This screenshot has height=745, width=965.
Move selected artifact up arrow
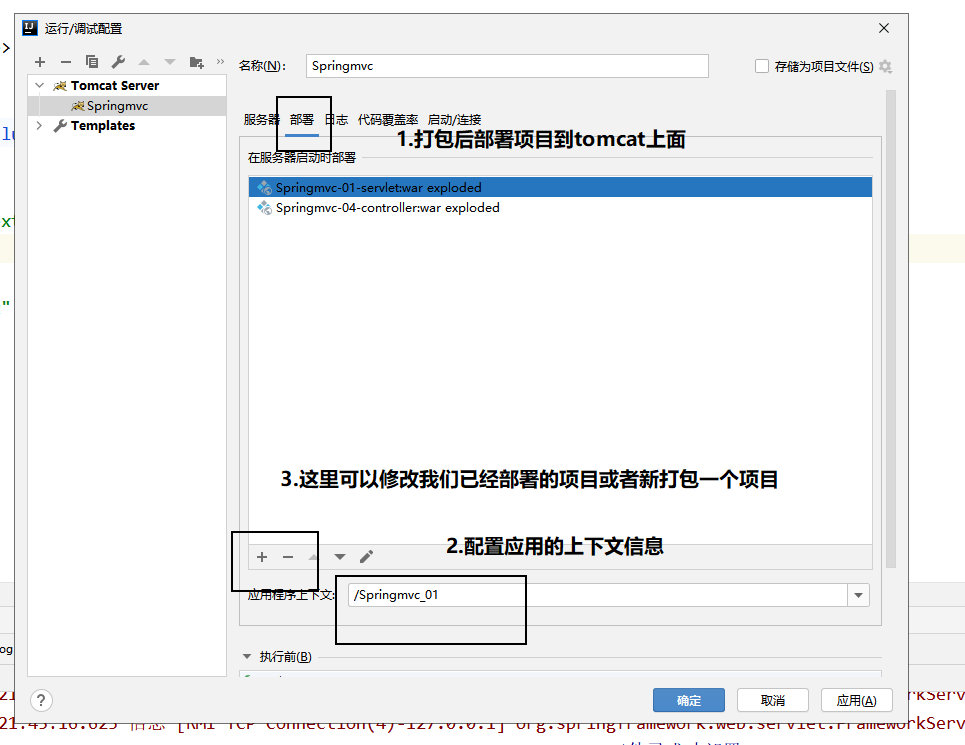[314, 557]
